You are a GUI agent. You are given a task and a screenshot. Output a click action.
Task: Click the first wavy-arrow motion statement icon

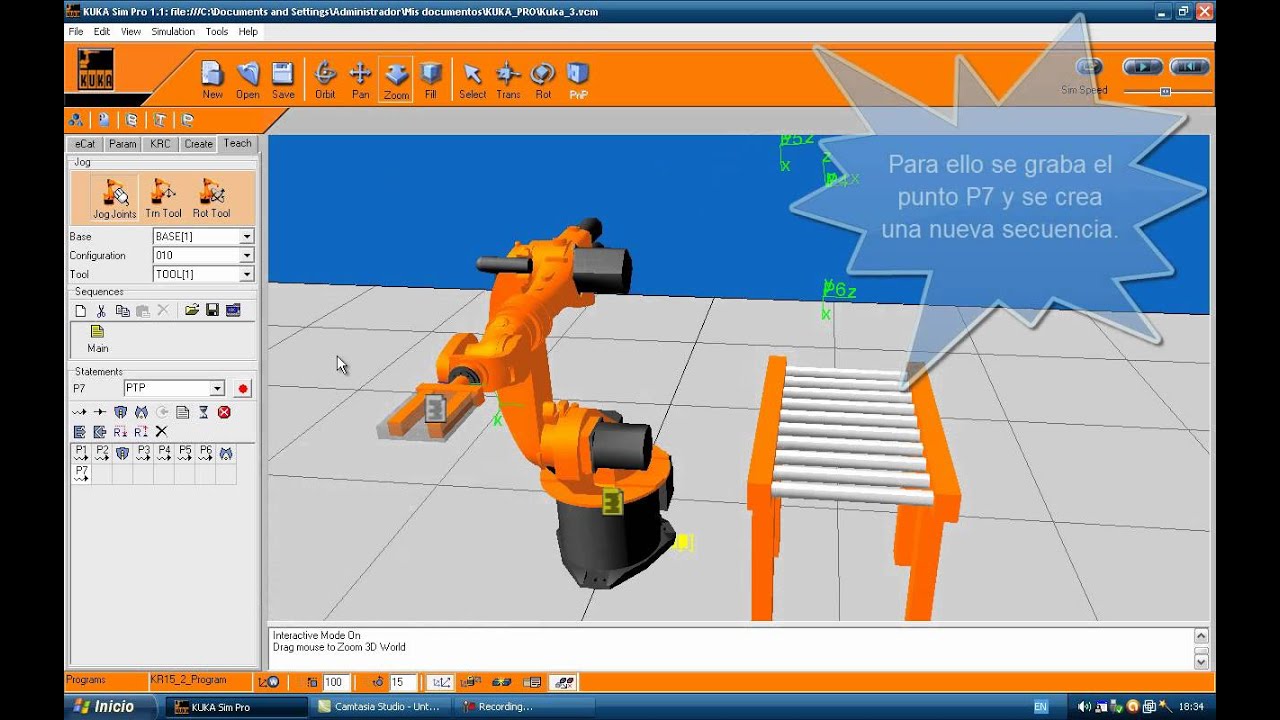[79, 412]
